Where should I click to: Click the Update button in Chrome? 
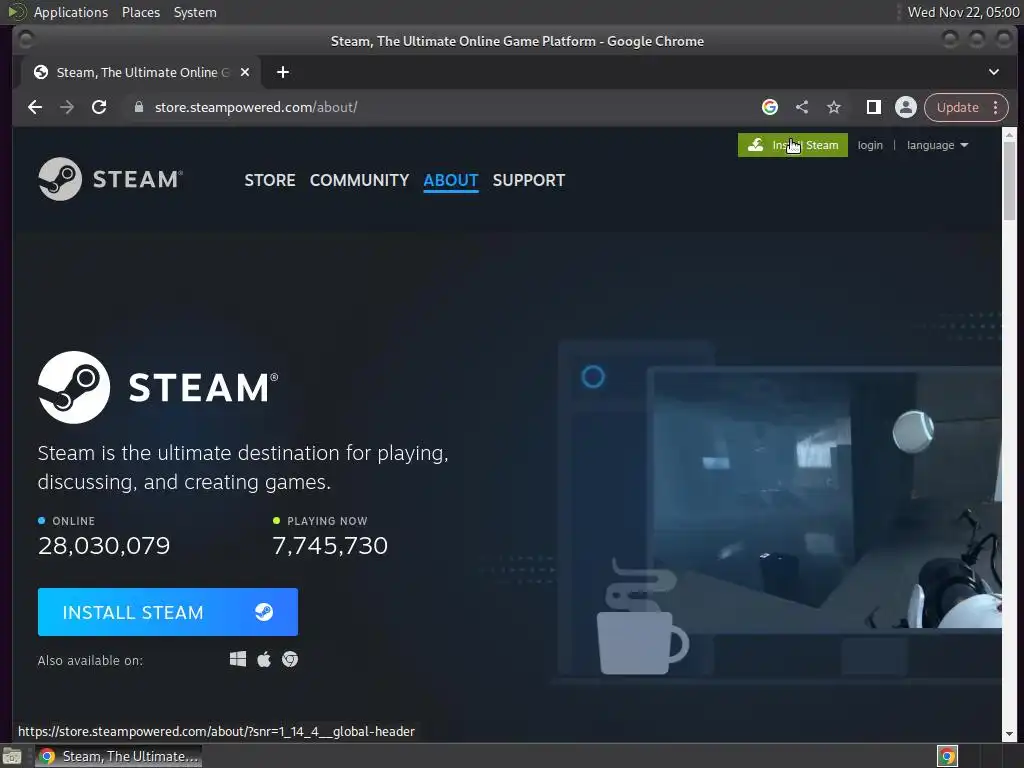click(957, 107)
